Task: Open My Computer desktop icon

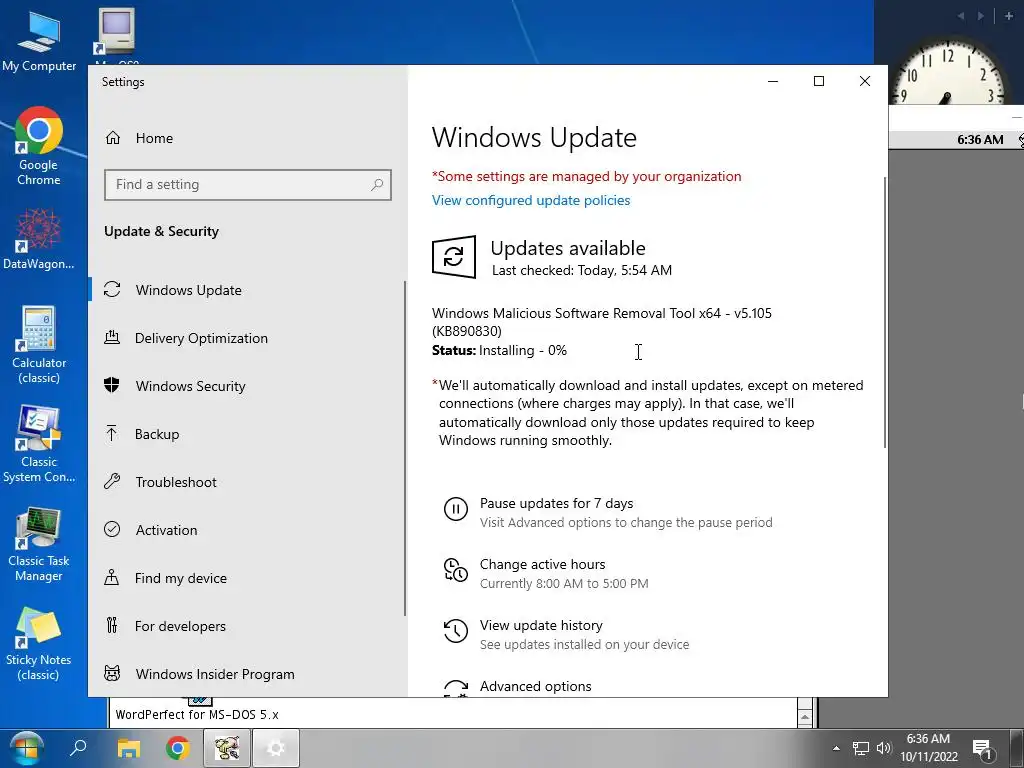Action: (x=39, y=42)
